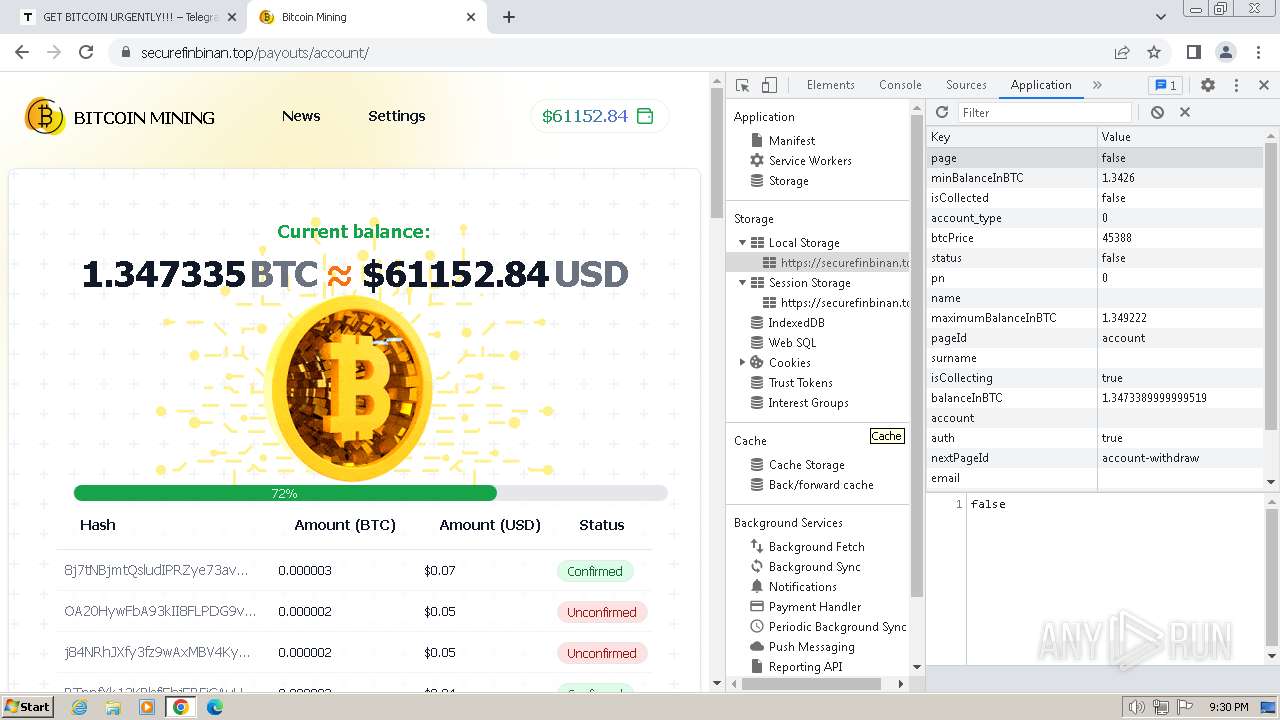Show more DevTools tabs chevron

click(x=1097, y=85)
